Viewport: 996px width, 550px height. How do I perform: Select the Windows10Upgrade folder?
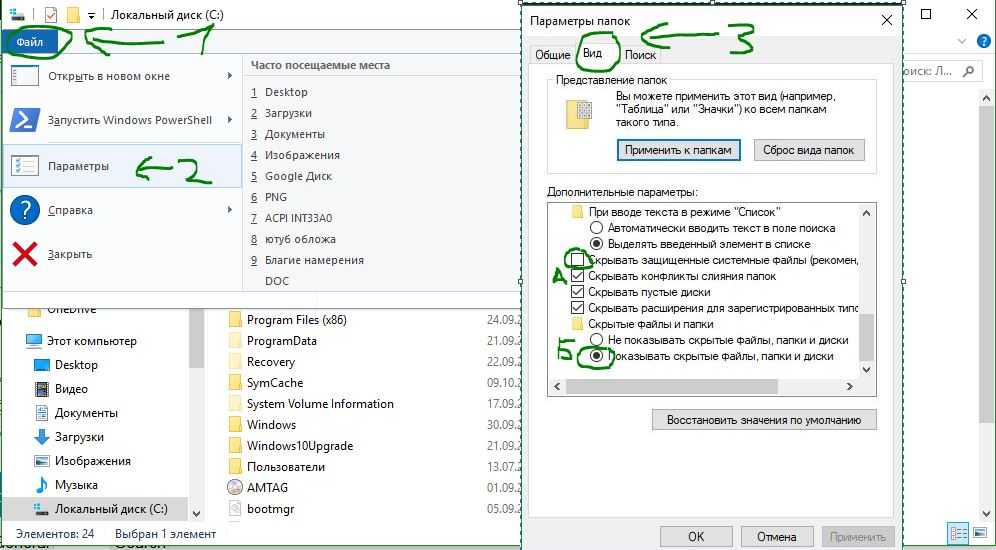(300, 445)
